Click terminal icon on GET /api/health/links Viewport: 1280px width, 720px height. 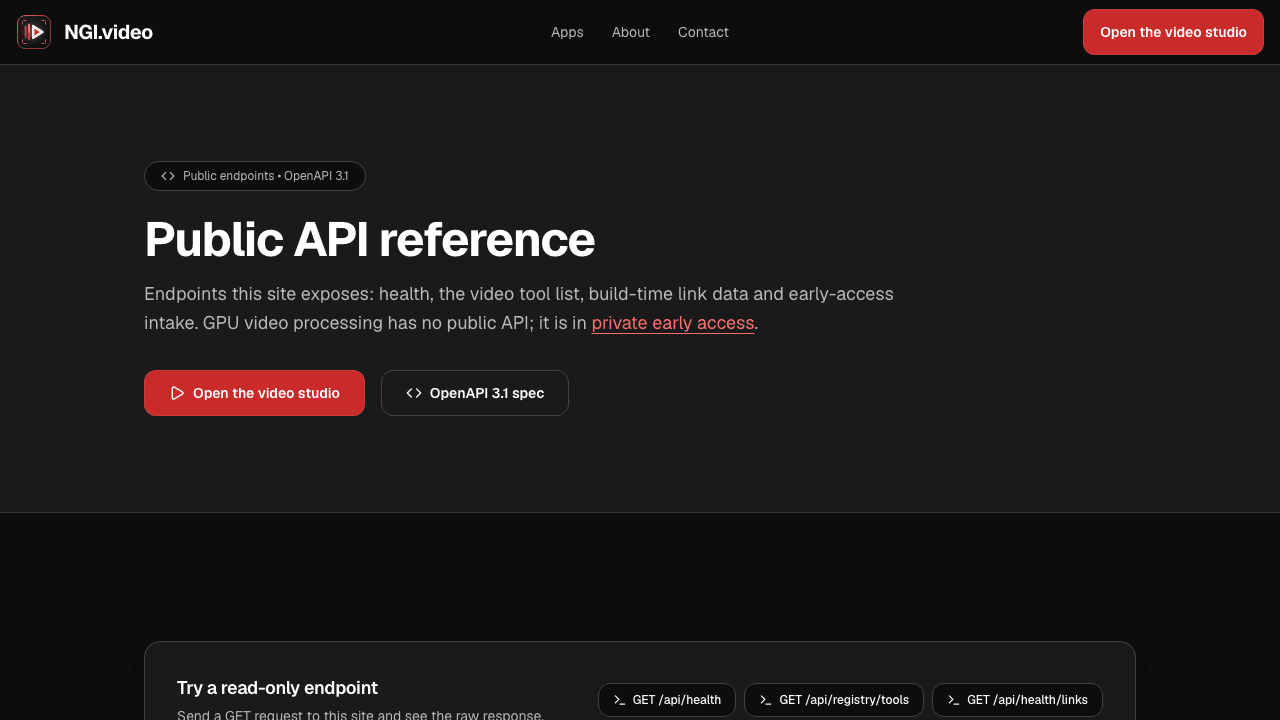coord(954,700)
